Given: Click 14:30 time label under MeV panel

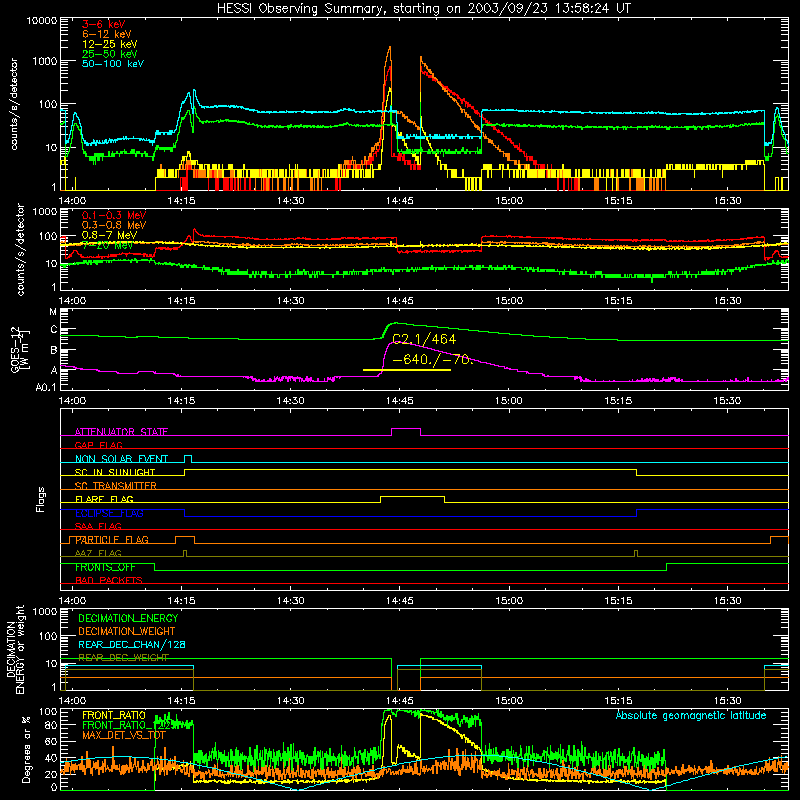Looking at the screenshot, I should pyautogui.click(x=290, y=301).
